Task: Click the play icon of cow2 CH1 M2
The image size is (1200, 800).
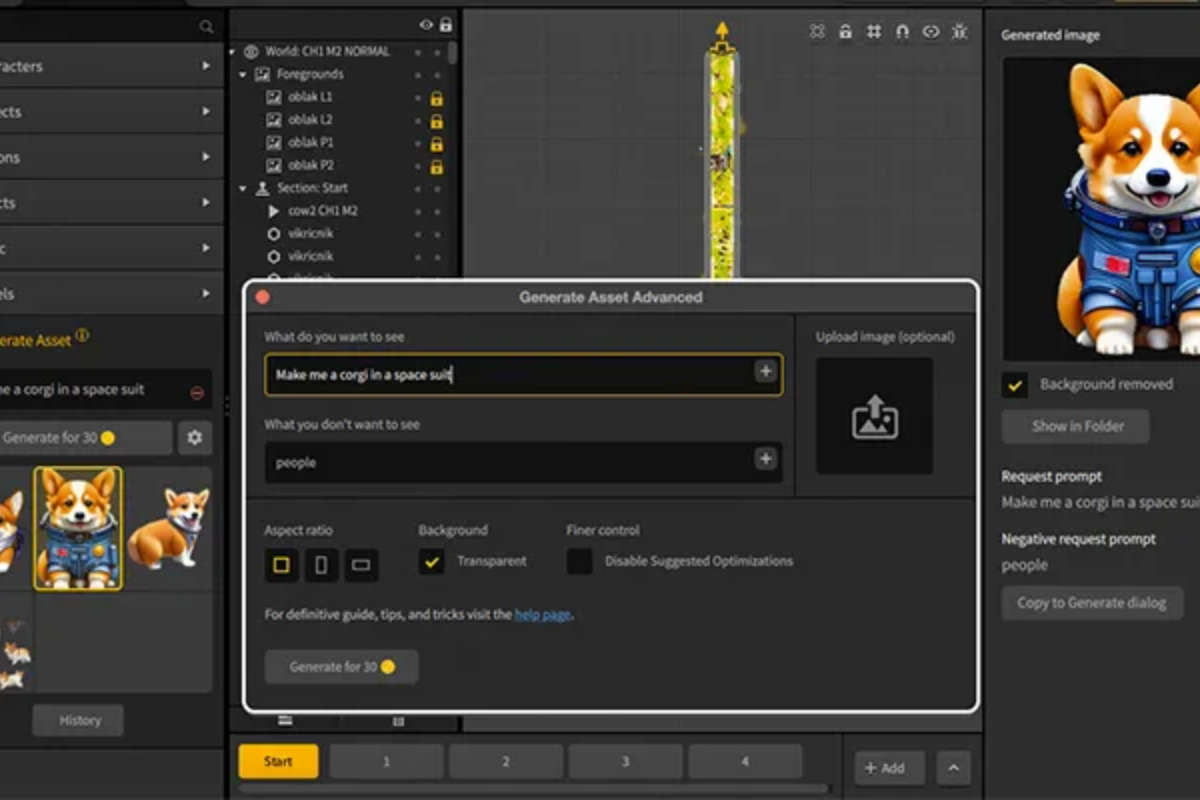Action: (x=274, y=211)
